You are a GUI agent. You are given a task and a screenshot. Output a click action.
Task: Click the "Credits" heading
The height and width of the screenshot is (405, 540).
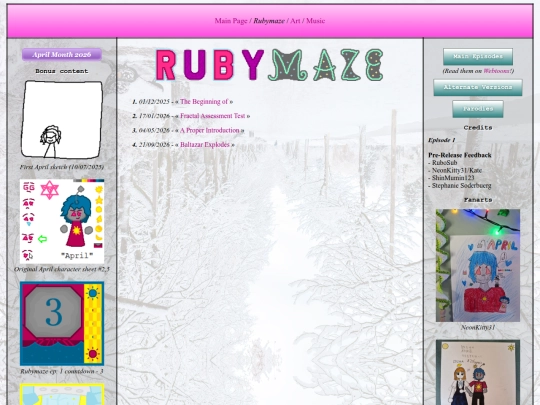pos(478,128)
